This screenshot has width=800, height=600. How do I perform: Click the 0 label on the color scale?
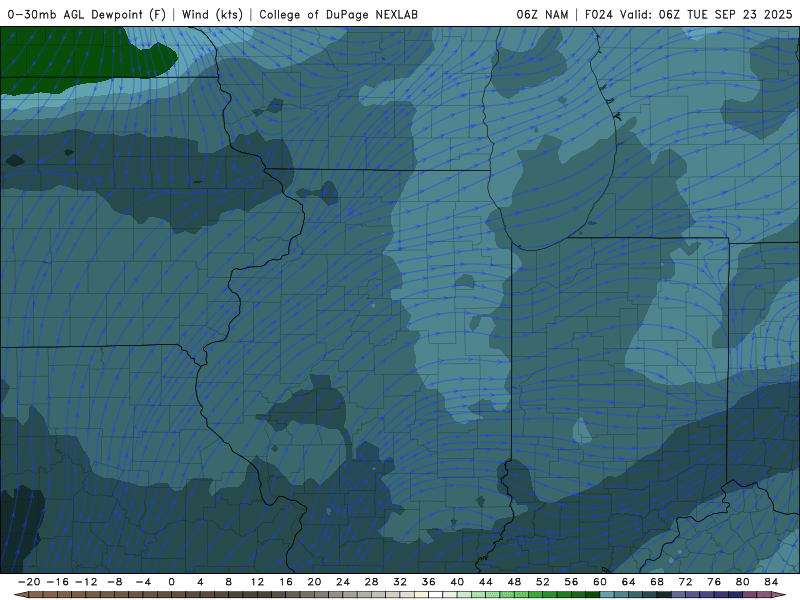pyautogui.click(x=171, y=582)
